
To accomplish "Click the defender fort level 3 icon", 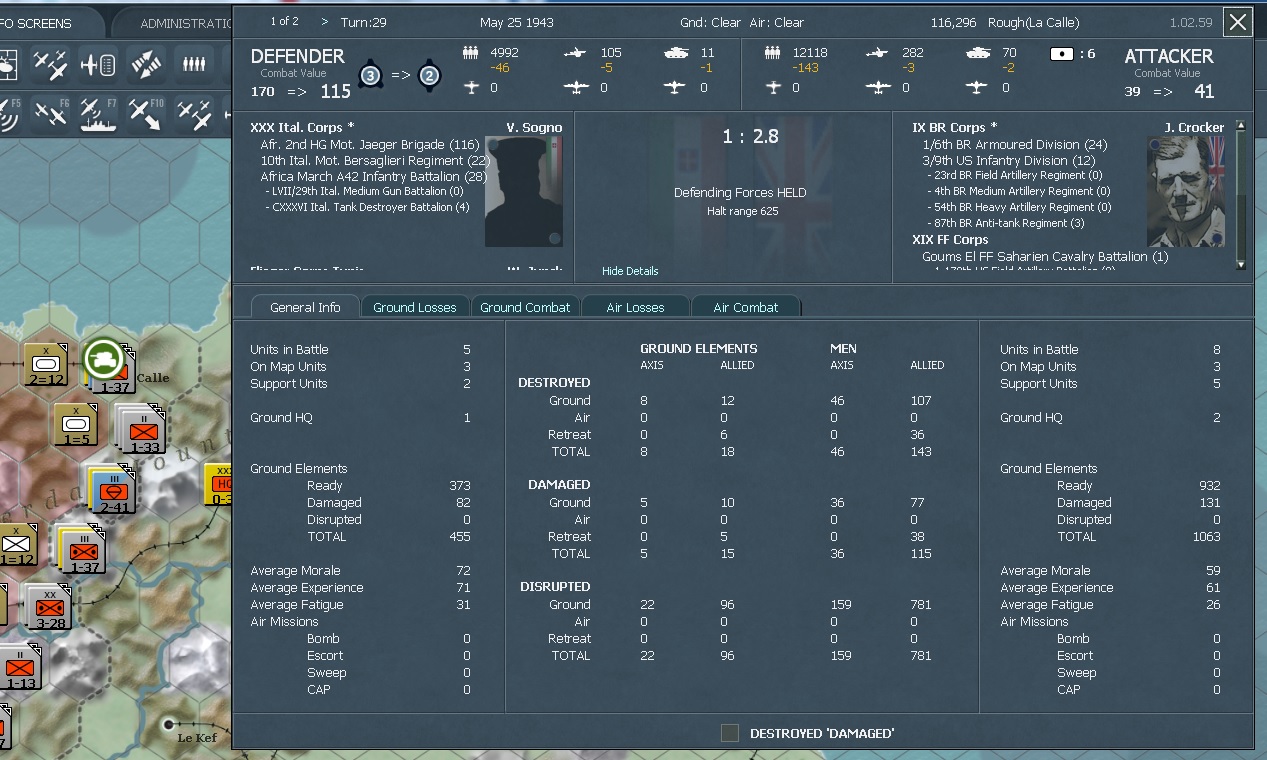I will (371, 75).
